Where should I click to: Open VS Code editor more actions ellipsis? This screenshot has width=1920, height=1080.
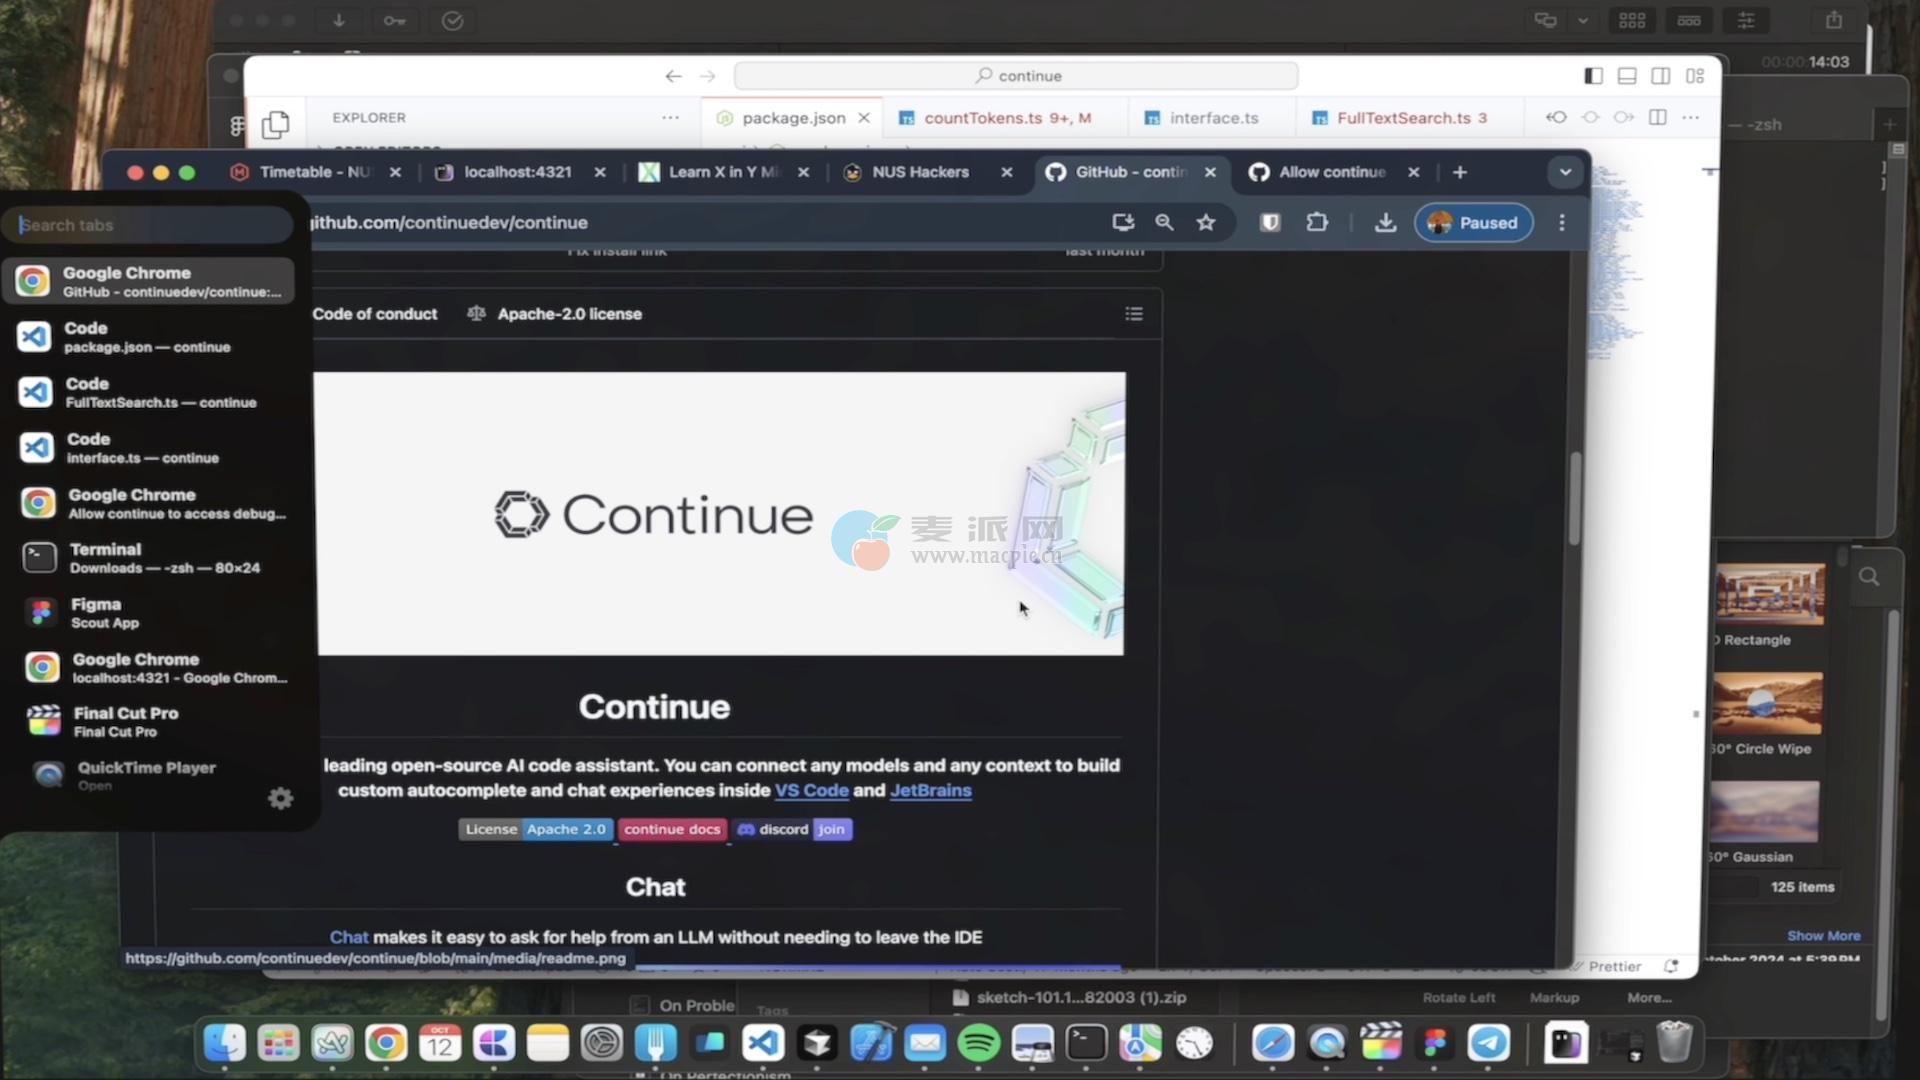(x=1691, y=117)
